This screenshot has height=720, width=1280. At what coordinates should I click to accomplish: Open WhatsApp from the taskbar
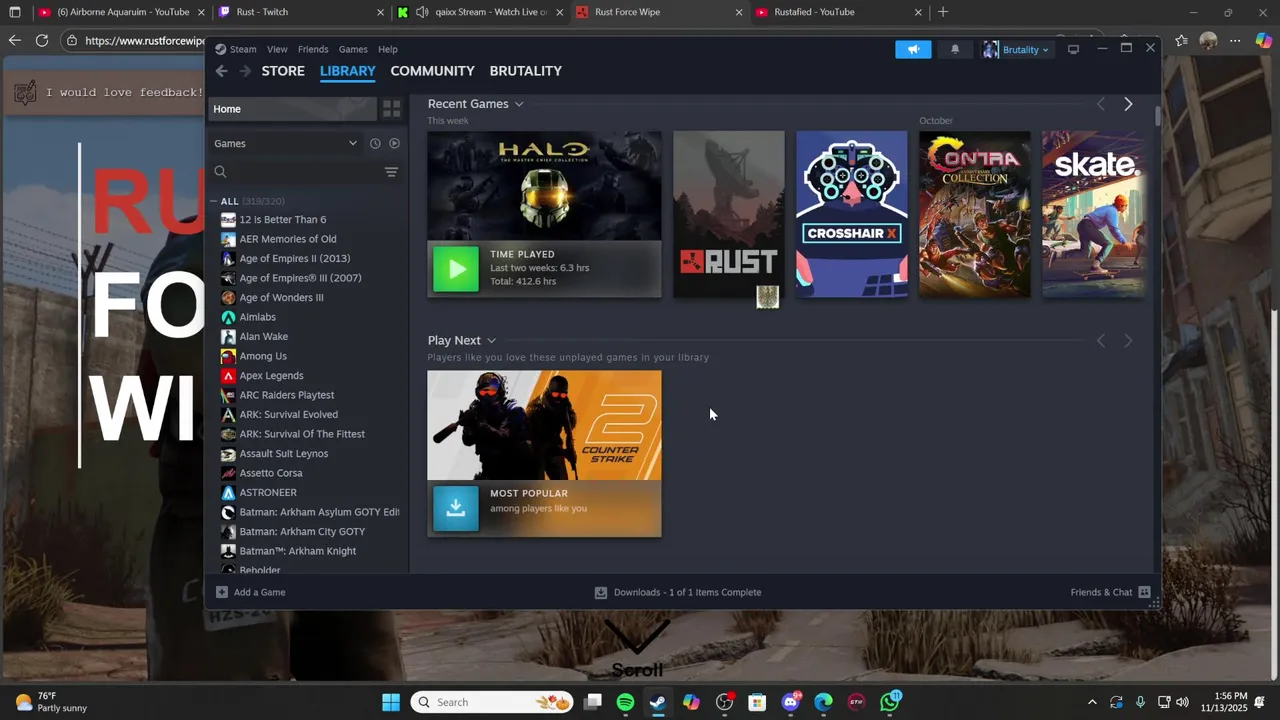(x=890, y=702)
